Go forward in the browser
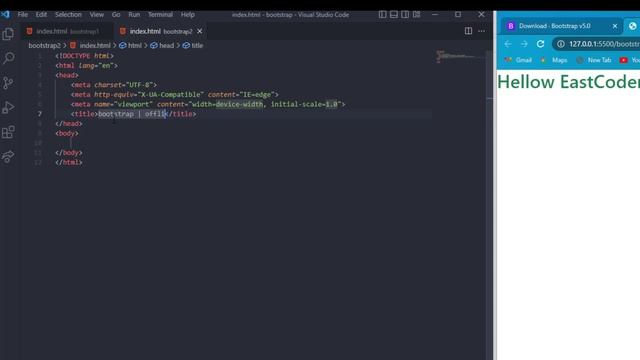 pyautogui.click(x=524, y=44)
